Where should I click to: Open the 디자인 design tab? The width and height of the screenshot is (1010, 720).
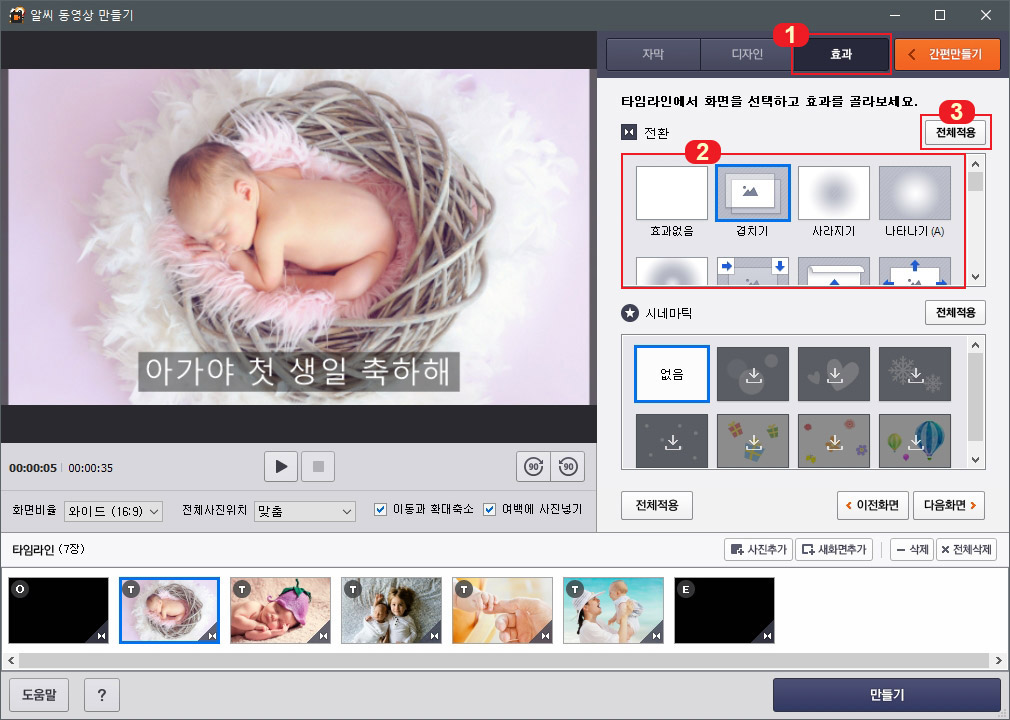tap(746, 54)
